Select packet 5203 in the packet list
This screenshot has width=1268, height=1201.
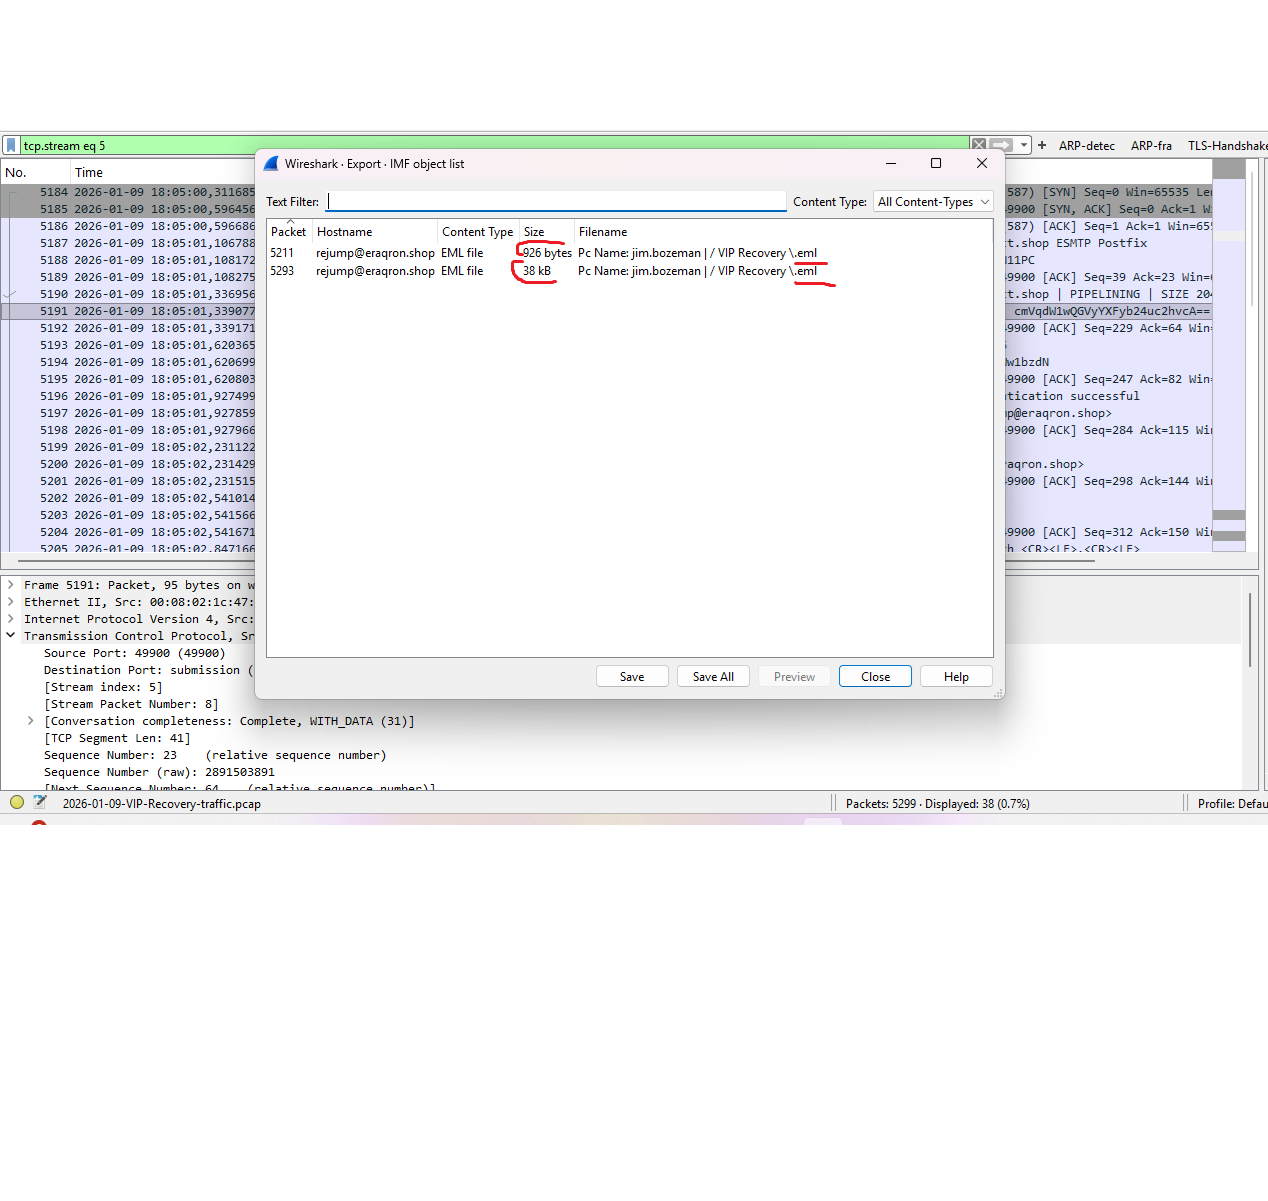[128, 515]
